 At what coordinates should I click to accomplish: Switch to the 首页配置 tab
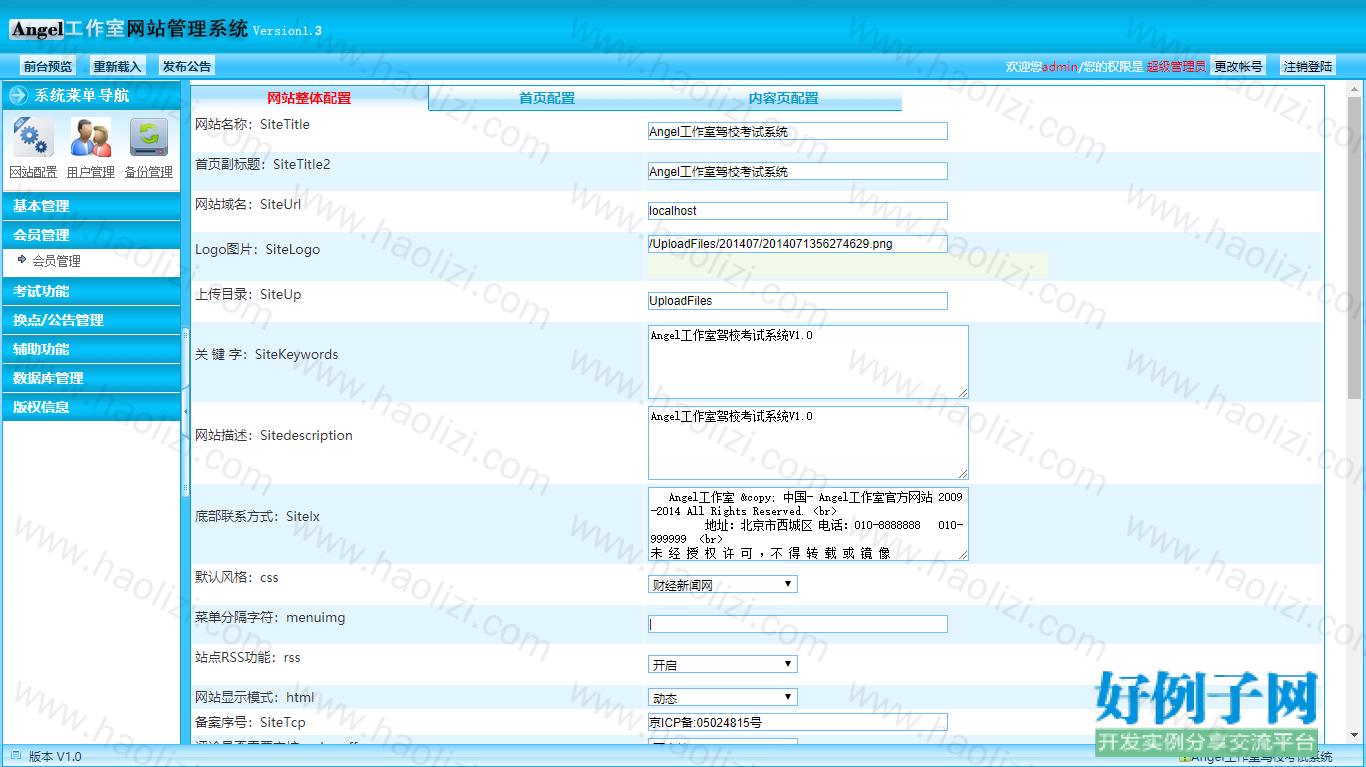pos(546,98)
